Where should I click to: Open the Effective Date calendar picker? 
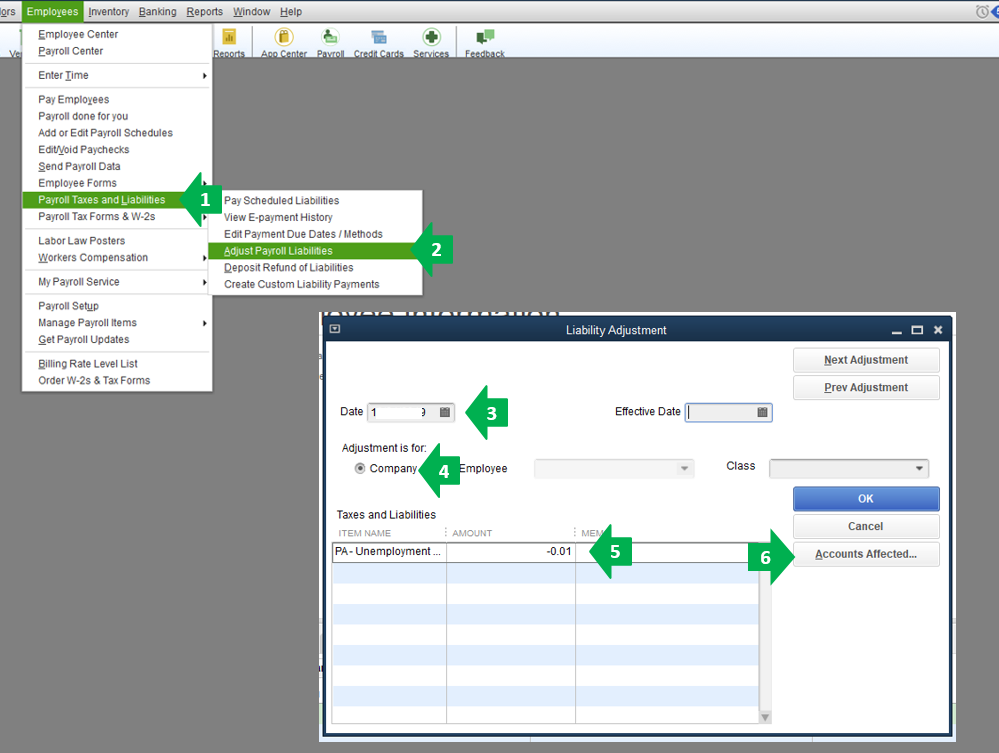coord(762,412)
